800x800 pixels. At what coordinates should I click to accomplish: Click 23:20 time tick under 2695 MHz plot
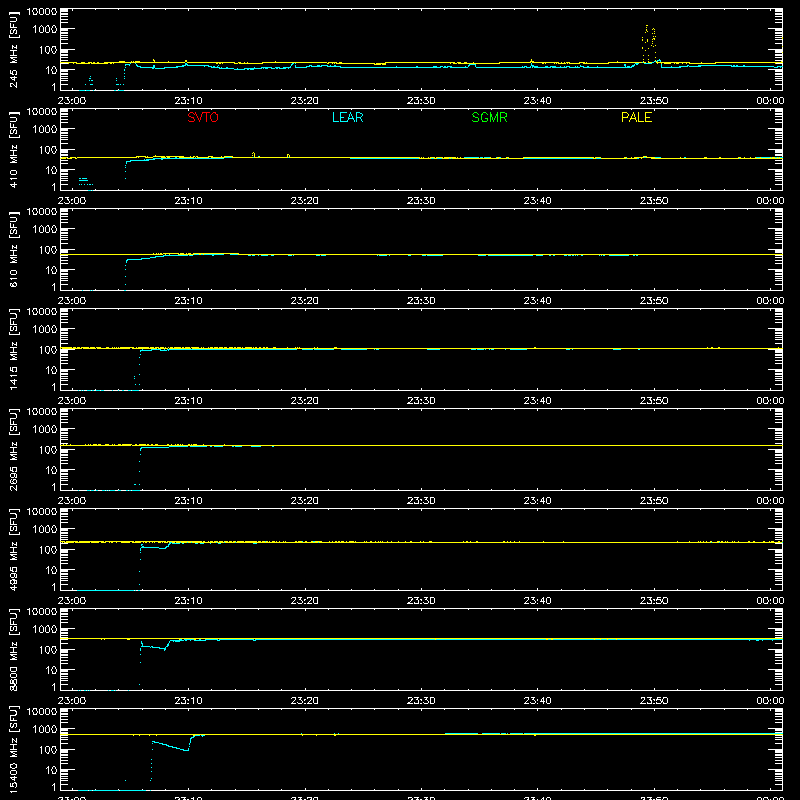point(305,501)
